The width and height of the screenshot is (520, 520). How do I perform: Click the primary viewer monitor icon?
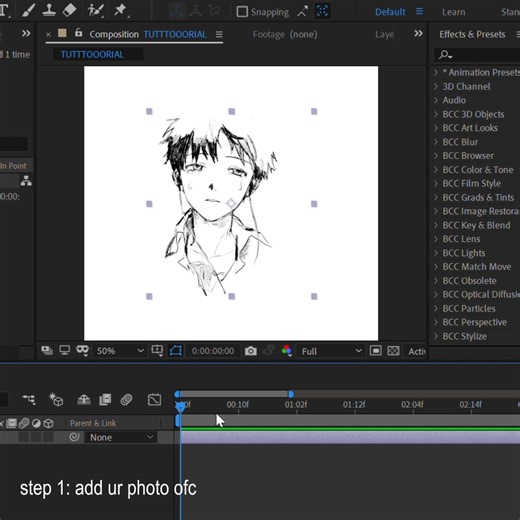[x=64, y=351]
